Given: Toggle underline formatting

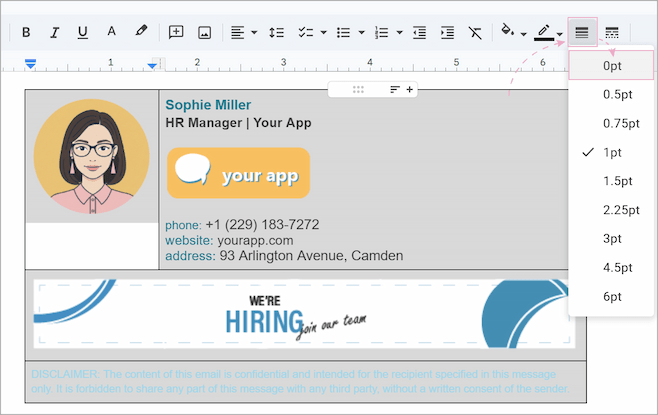Looking at the screenshot, I should 82,32.
